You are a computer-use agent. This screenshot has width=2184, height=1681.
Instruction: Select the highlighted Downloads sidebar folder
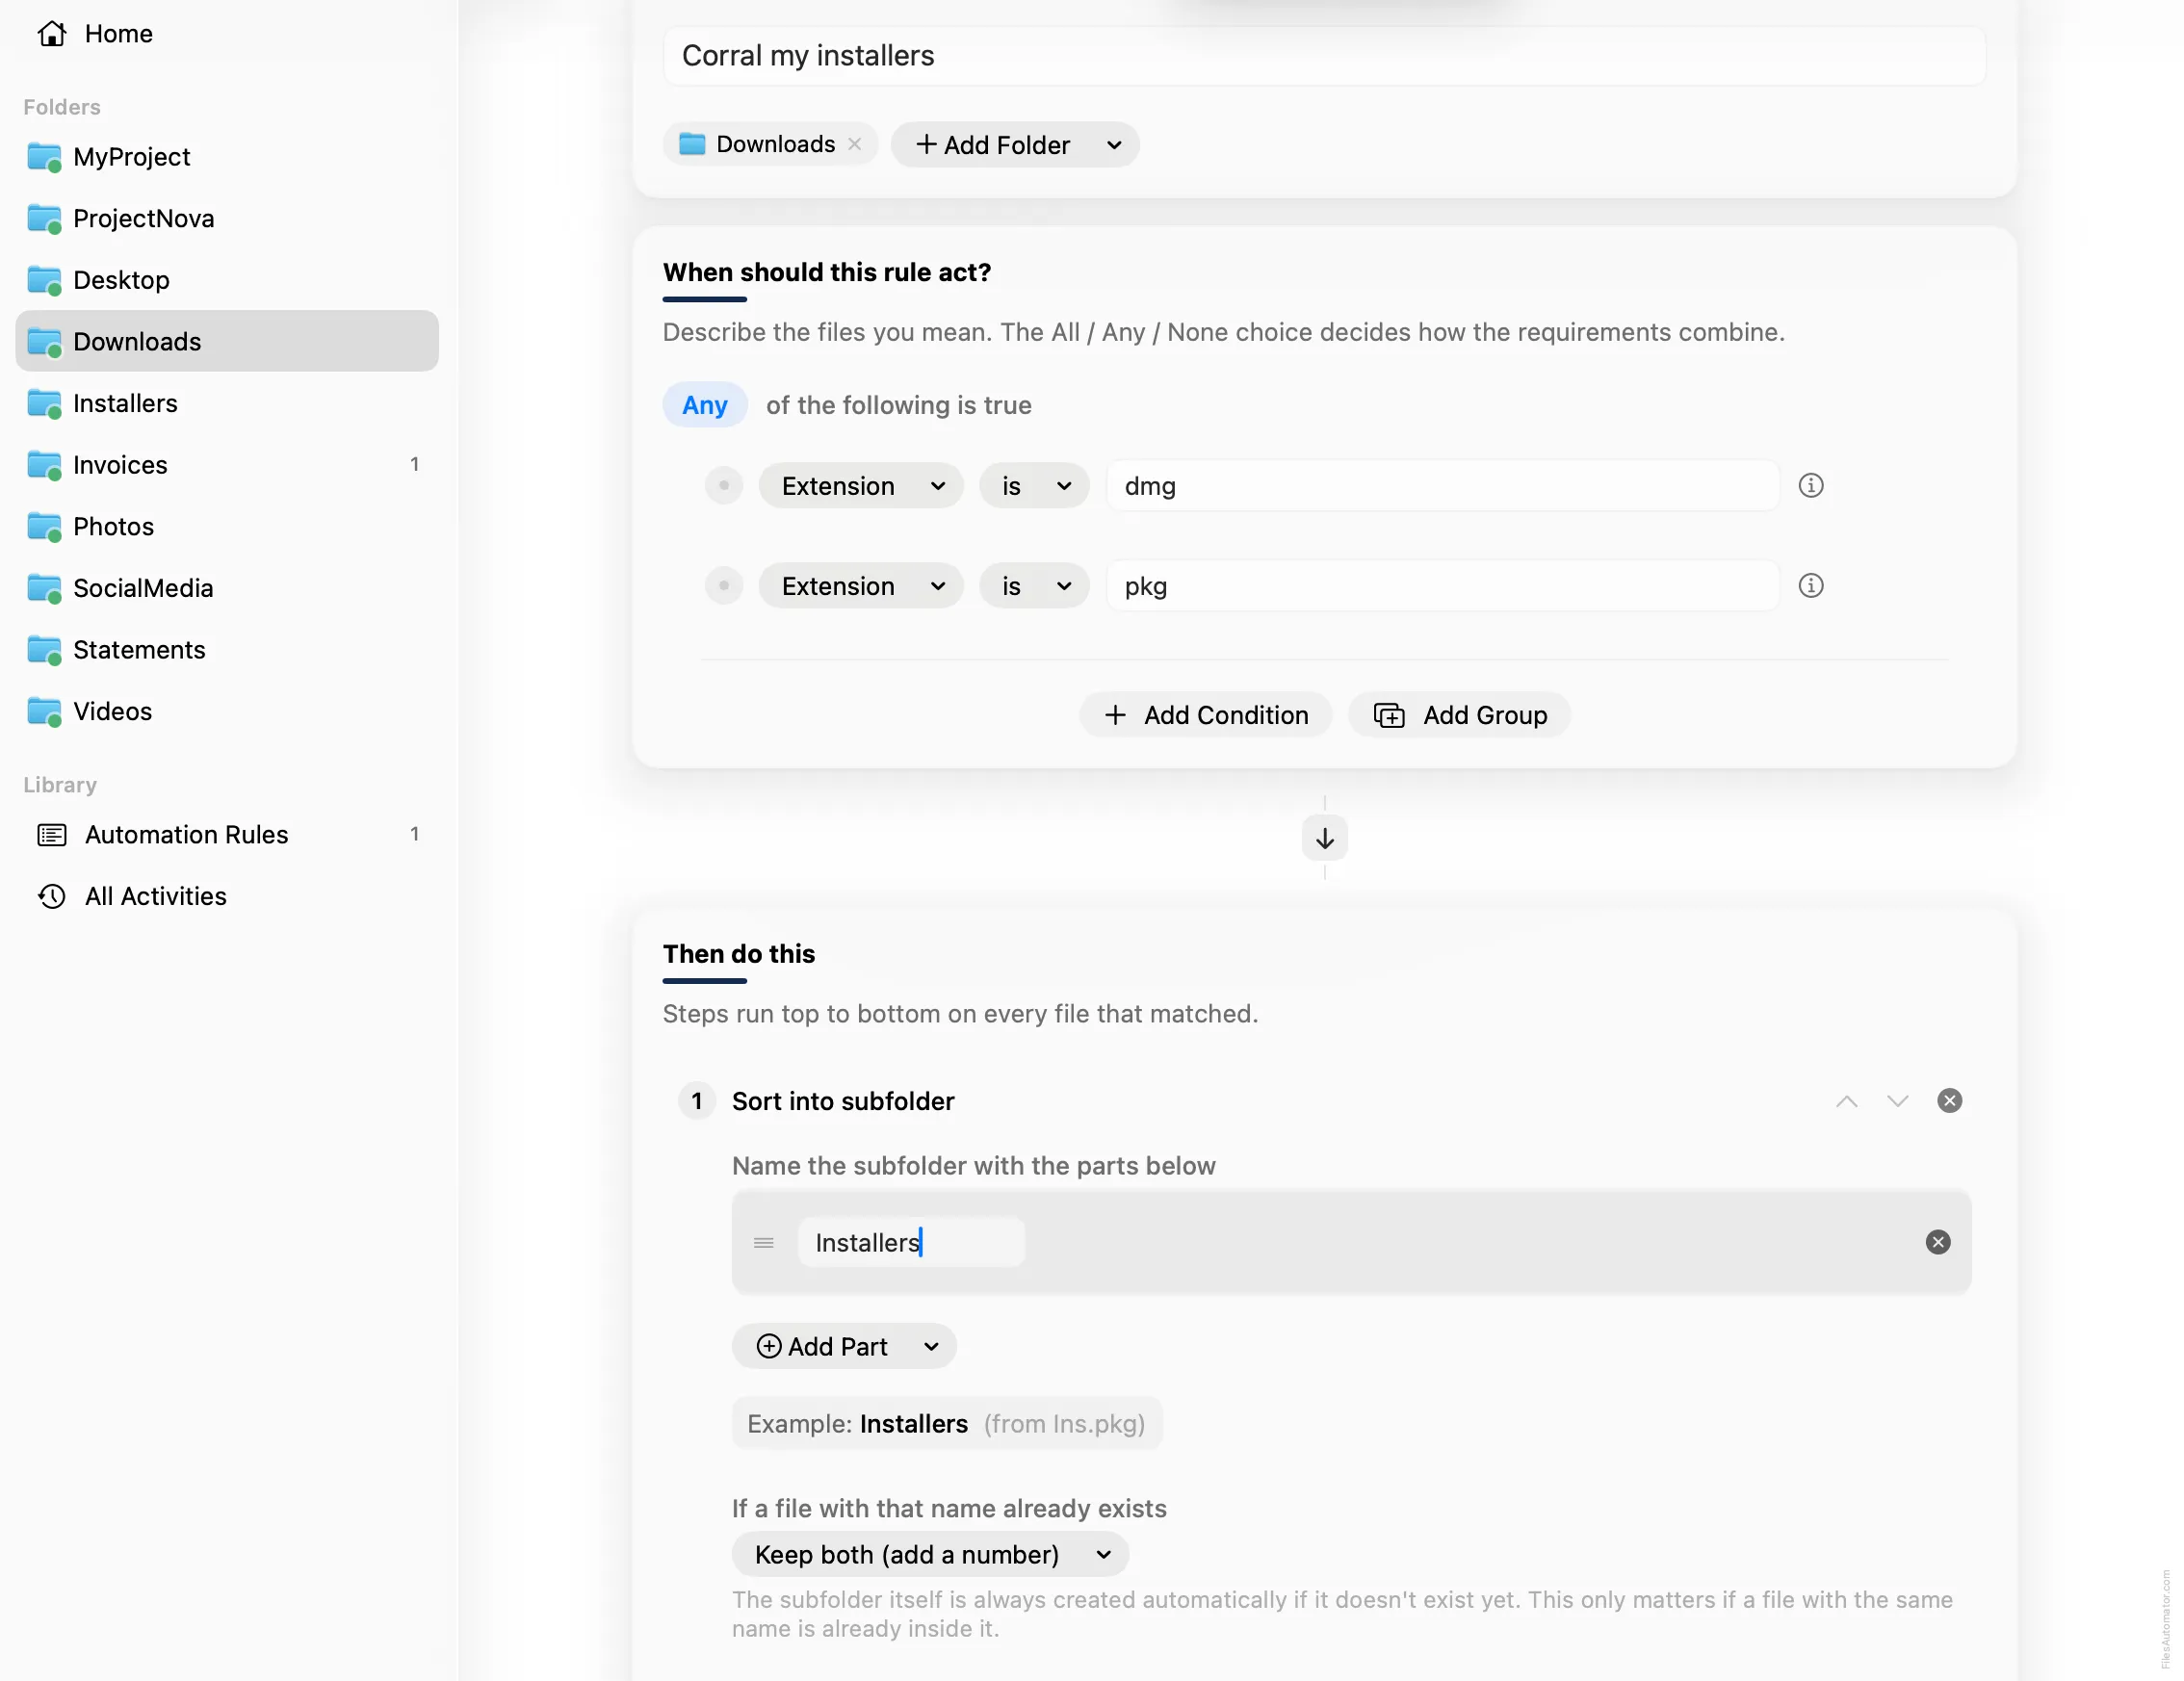[x=227, y=342]
